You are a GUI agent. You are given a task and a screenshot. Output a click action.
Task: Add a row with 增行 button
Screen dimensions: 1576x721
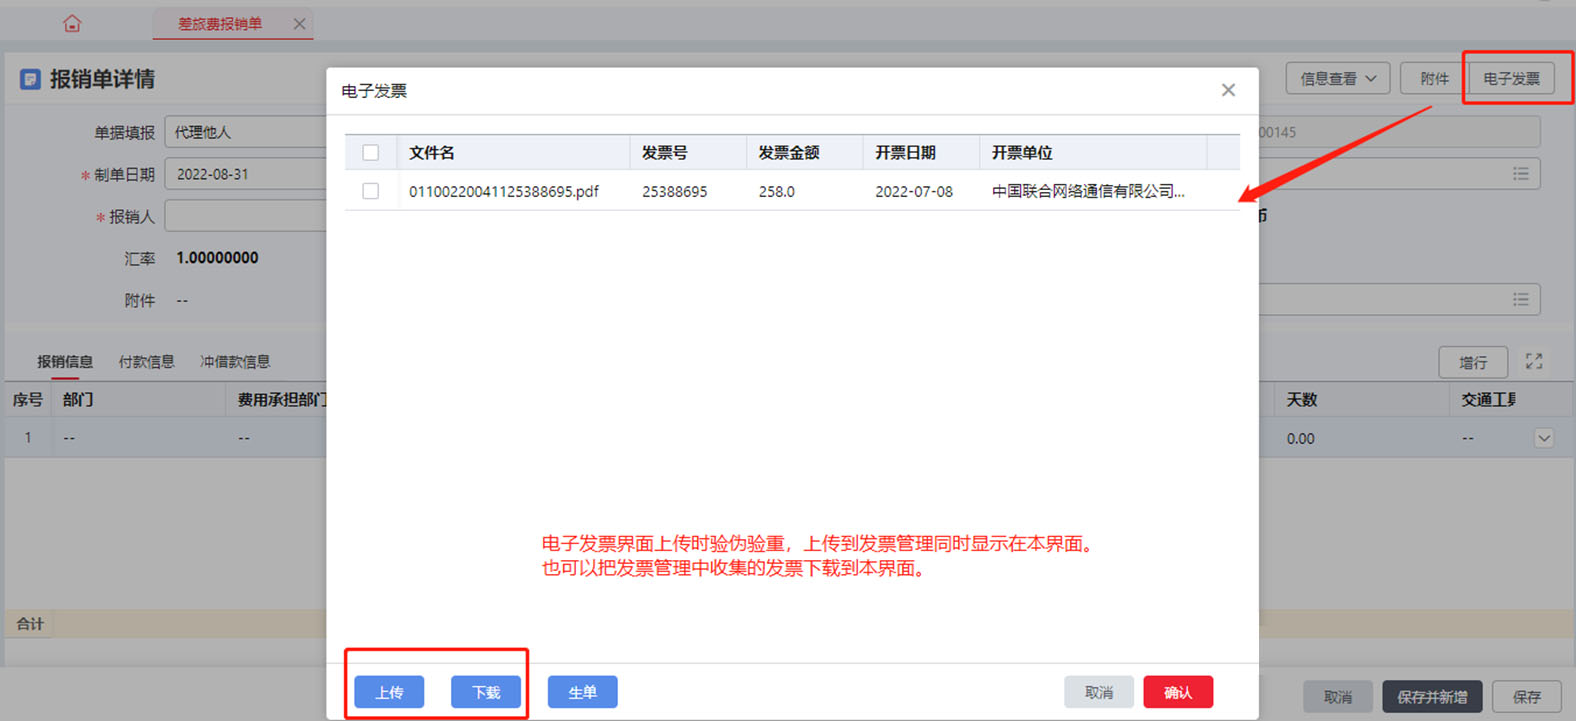1473,362
